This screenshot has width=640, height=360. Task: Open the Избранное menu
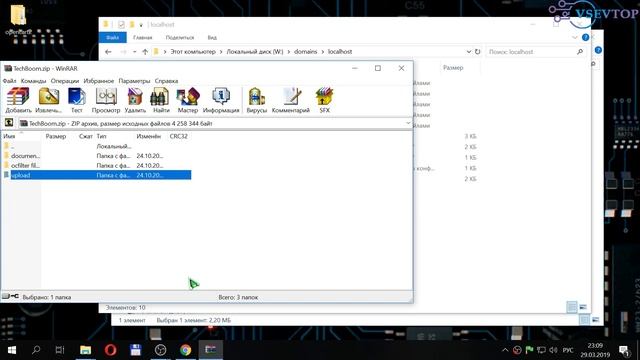(99, 81)
